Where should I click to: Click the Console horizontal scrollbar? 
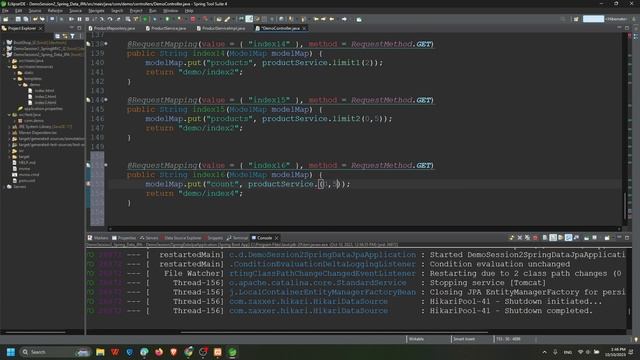pyautogui.click(x=335, y=332)
